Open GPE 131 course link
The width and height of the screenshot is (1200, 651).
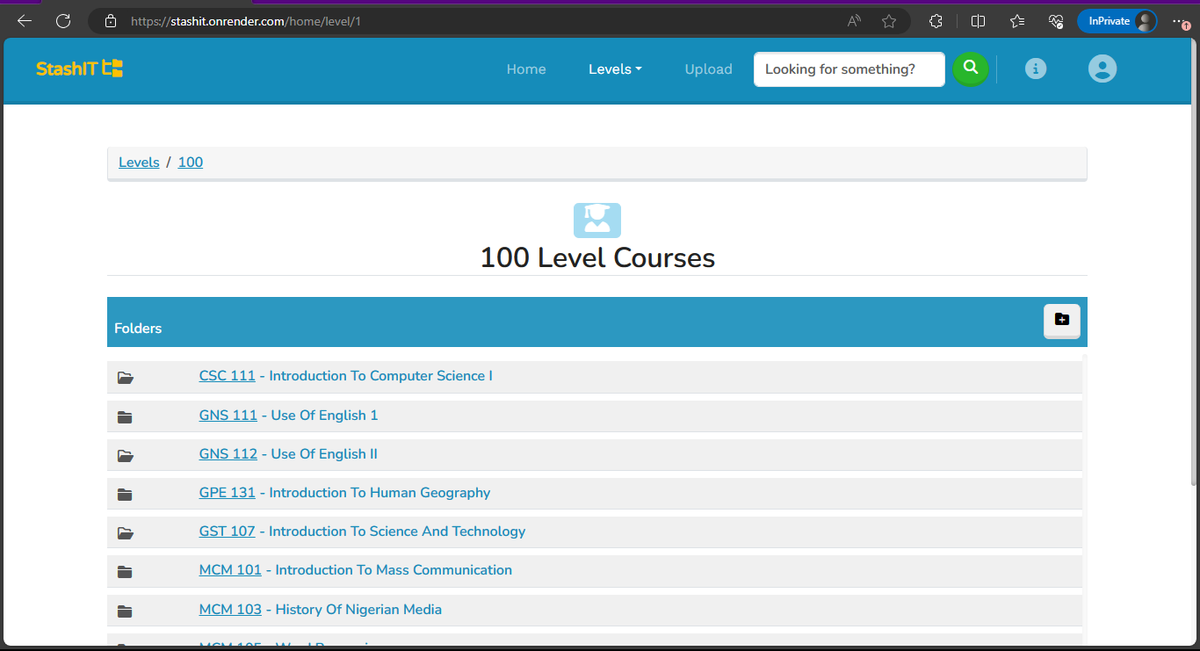pyautogui.click(x=227, y=493)
